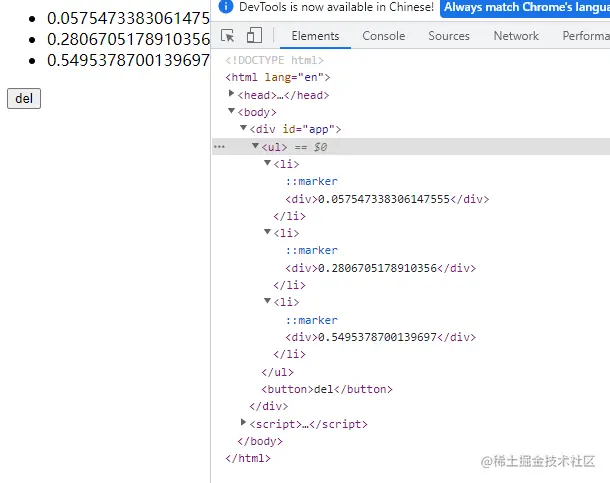Open the Console tab
Viewport: 610px width, 483px height.
point(384,36)
